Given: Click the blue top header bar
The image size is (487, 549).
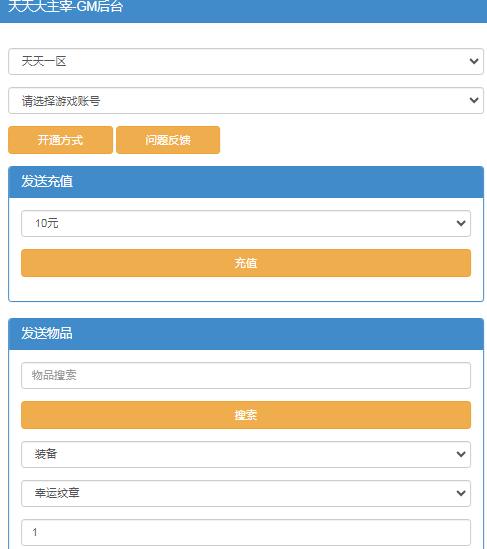Looking at the screenshot, I should pyautogui.click(x=243, y=11).
